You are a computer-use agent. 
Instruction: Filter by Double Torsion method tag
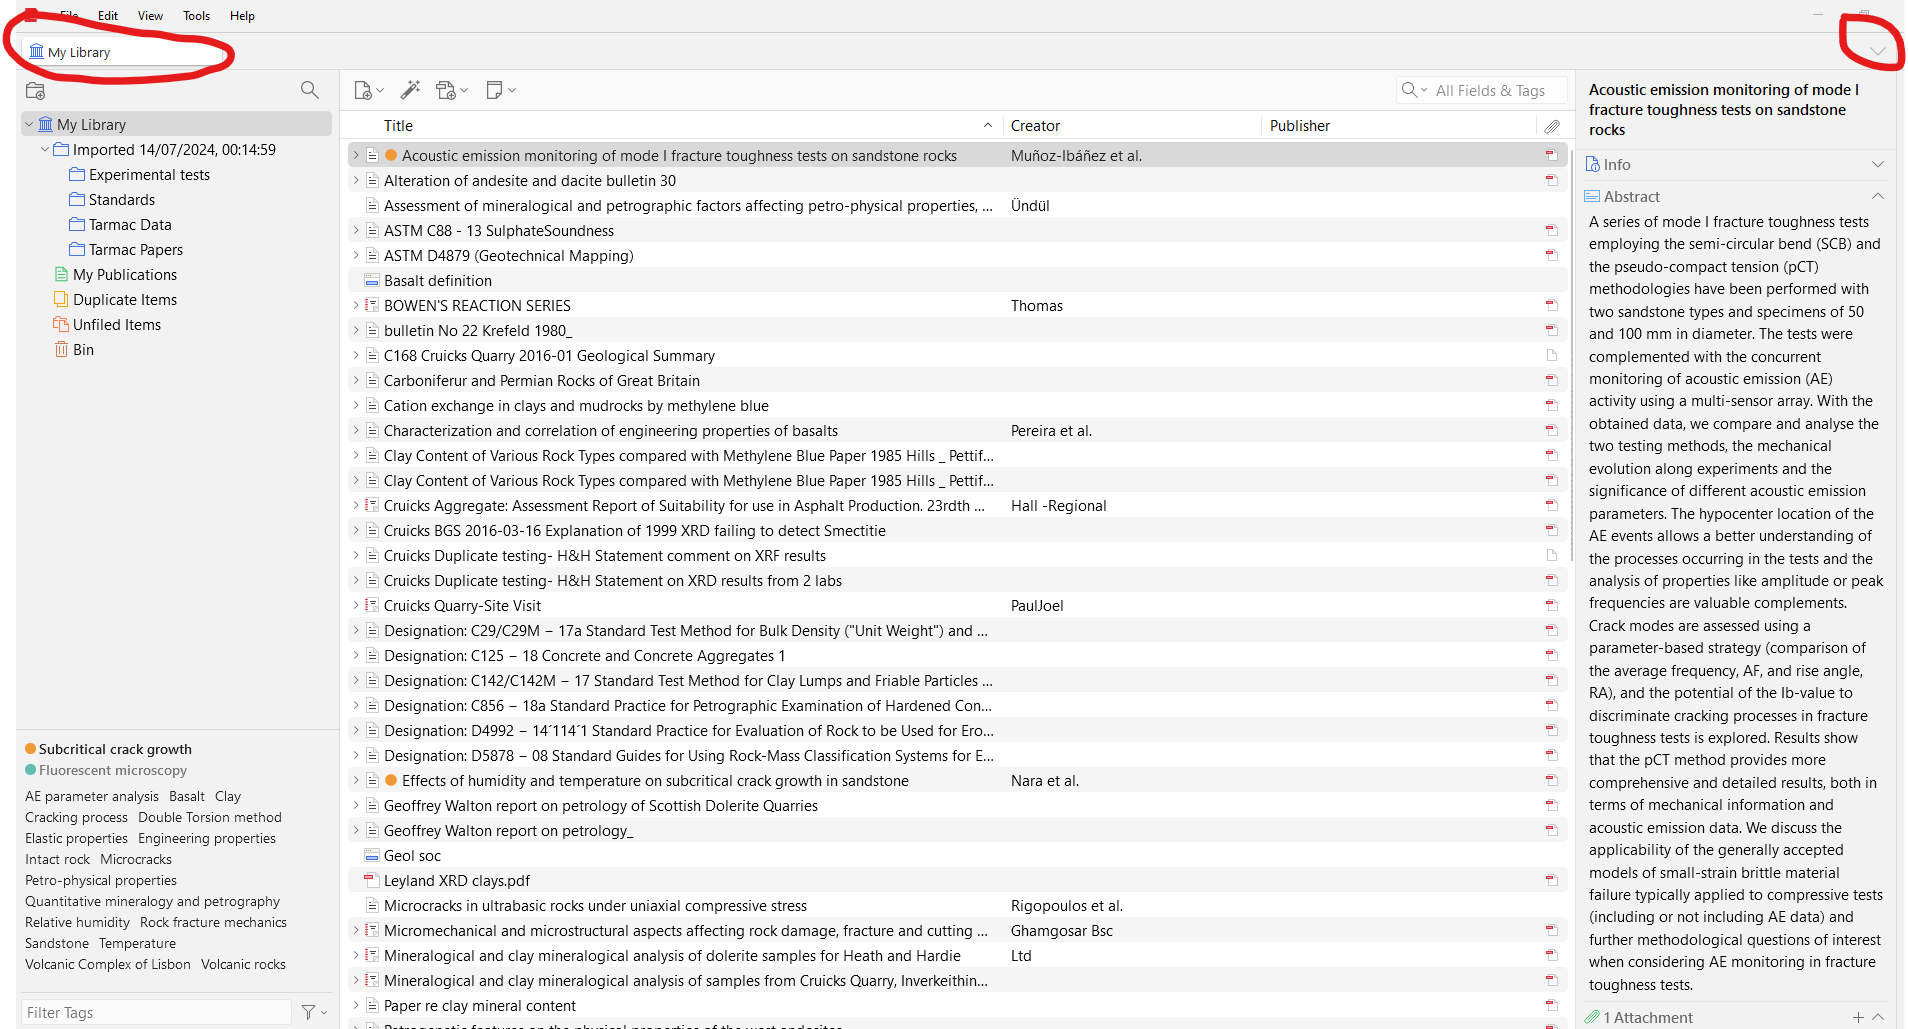[x=210, y=818]
